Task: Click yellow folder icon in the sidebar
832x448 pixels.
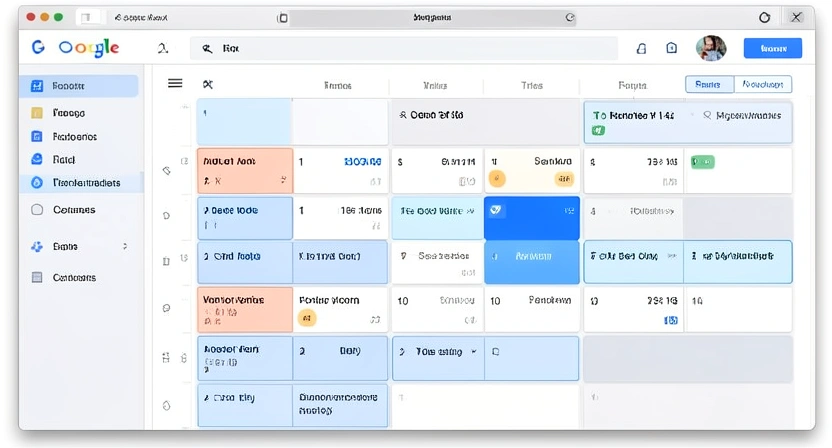Action: [x=37, y=113]
